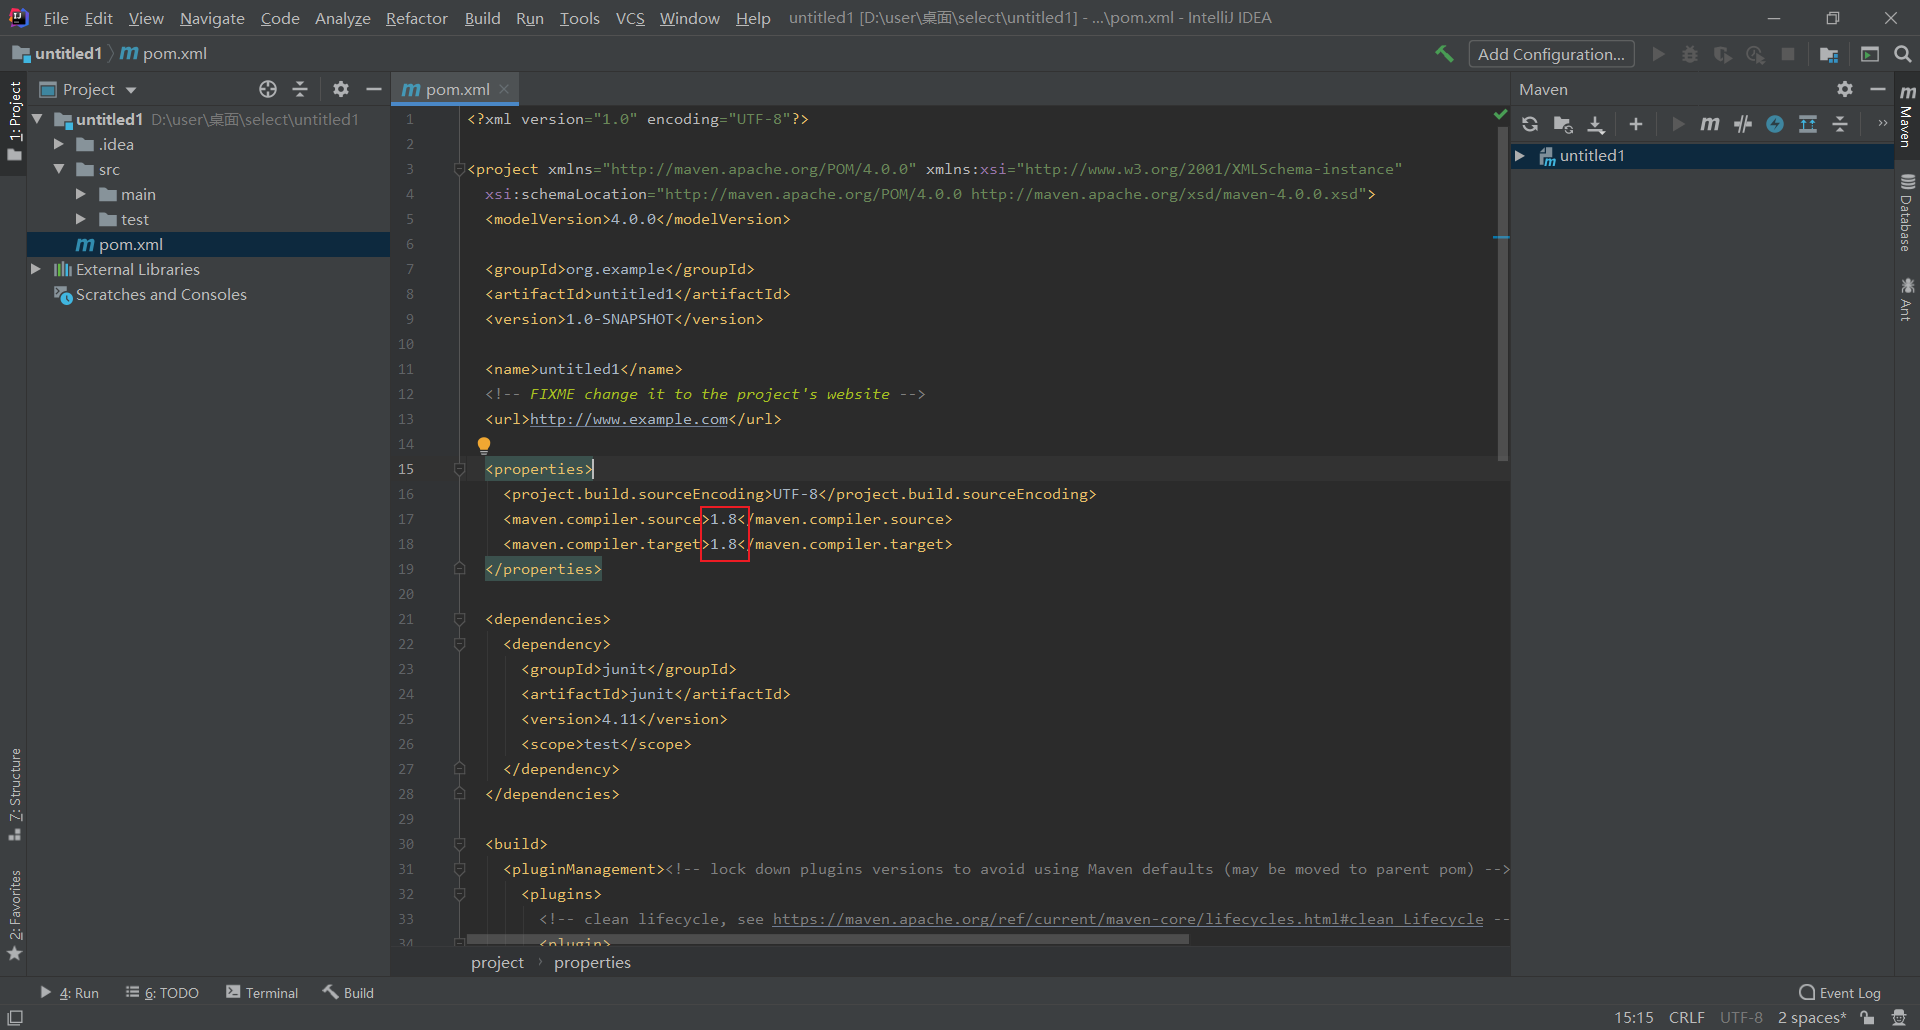Open Search Everywhere with the magnifier icon

[1903, 54]
